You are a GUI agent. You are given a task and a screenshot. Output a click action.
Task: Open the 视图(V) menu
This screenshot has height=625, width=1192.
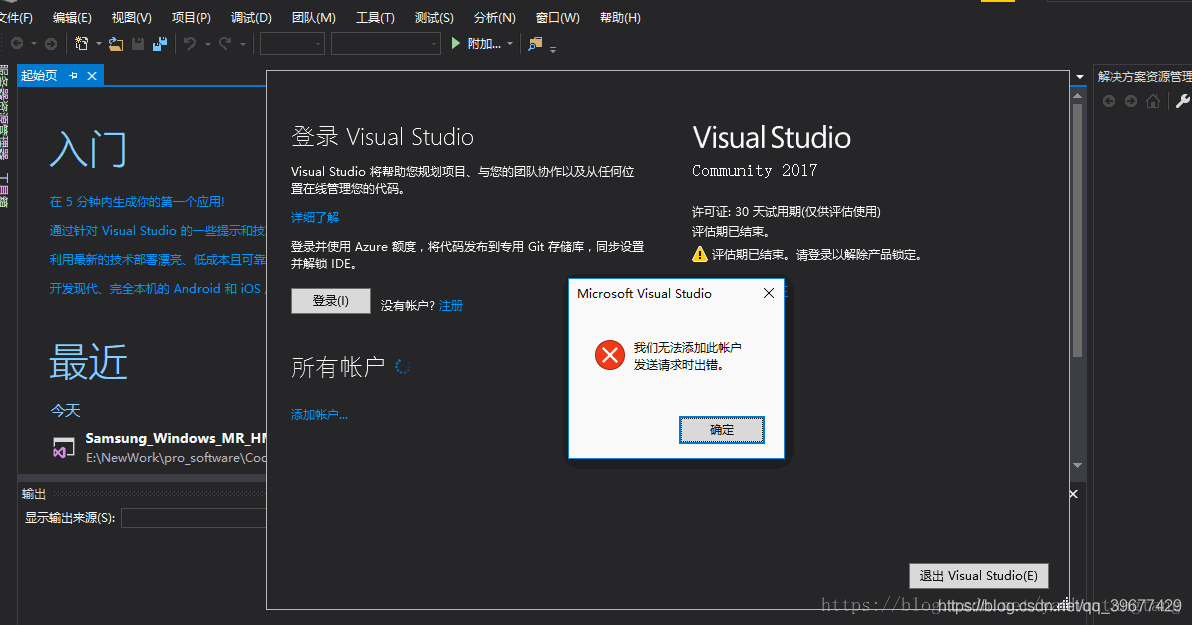click(132, 17)
